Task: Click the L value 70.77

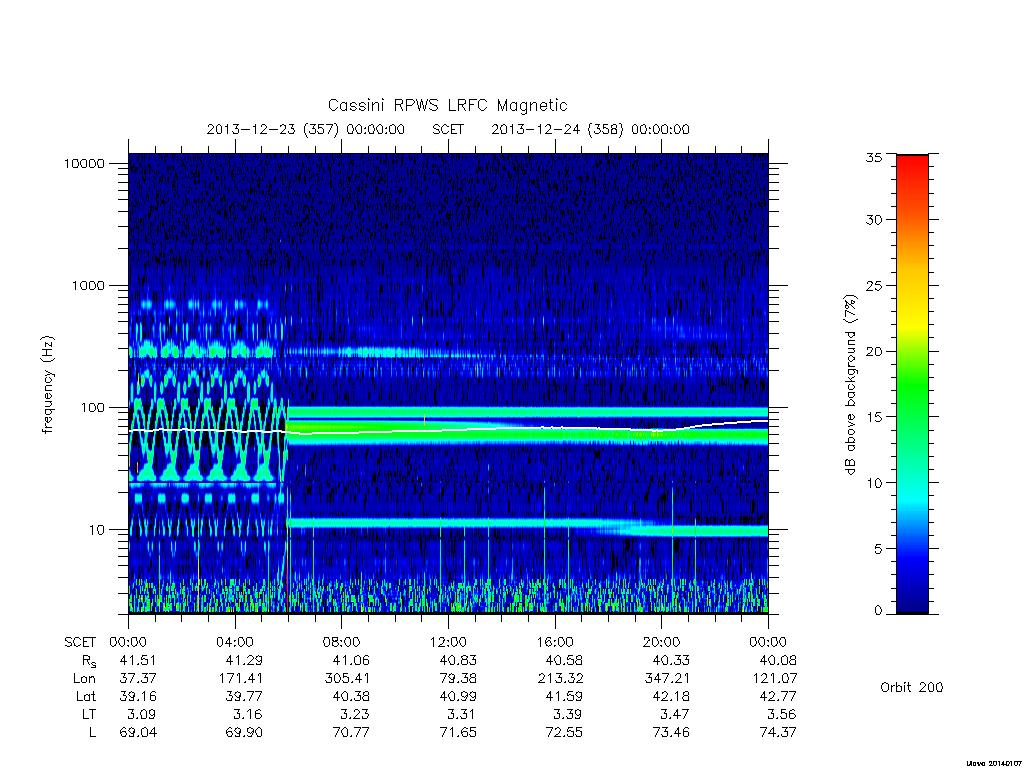Action: 351,733
